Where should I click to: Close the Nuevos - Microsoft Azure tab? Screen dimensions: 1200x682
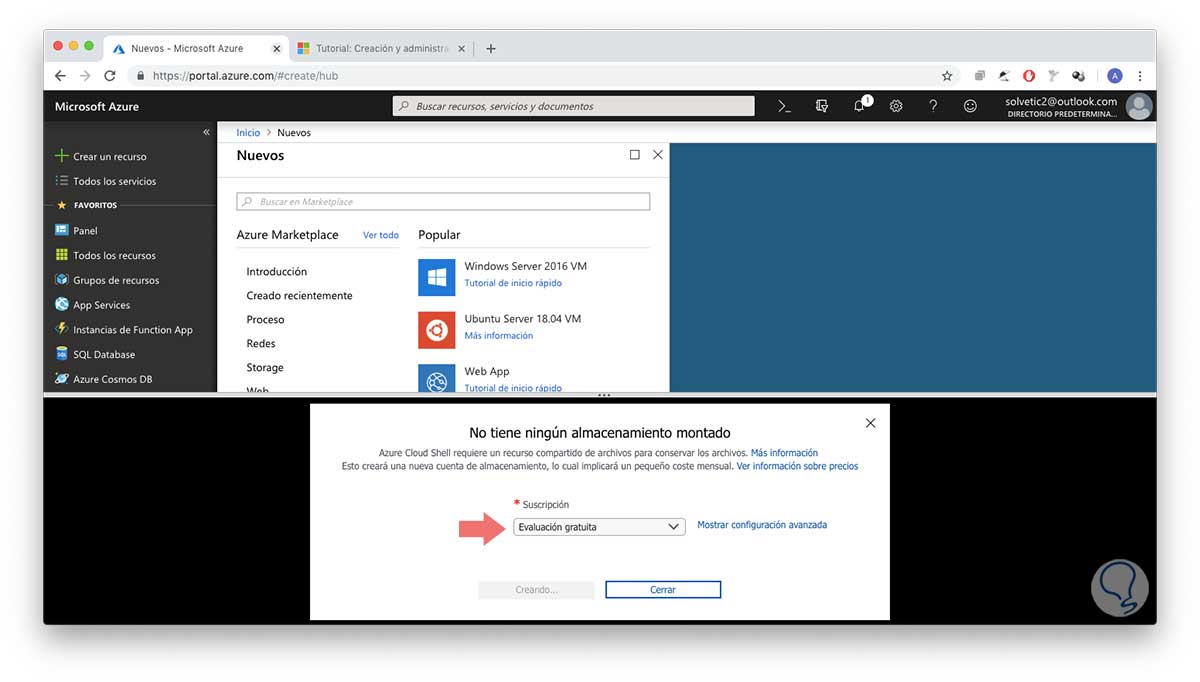[x=277, y=48]
